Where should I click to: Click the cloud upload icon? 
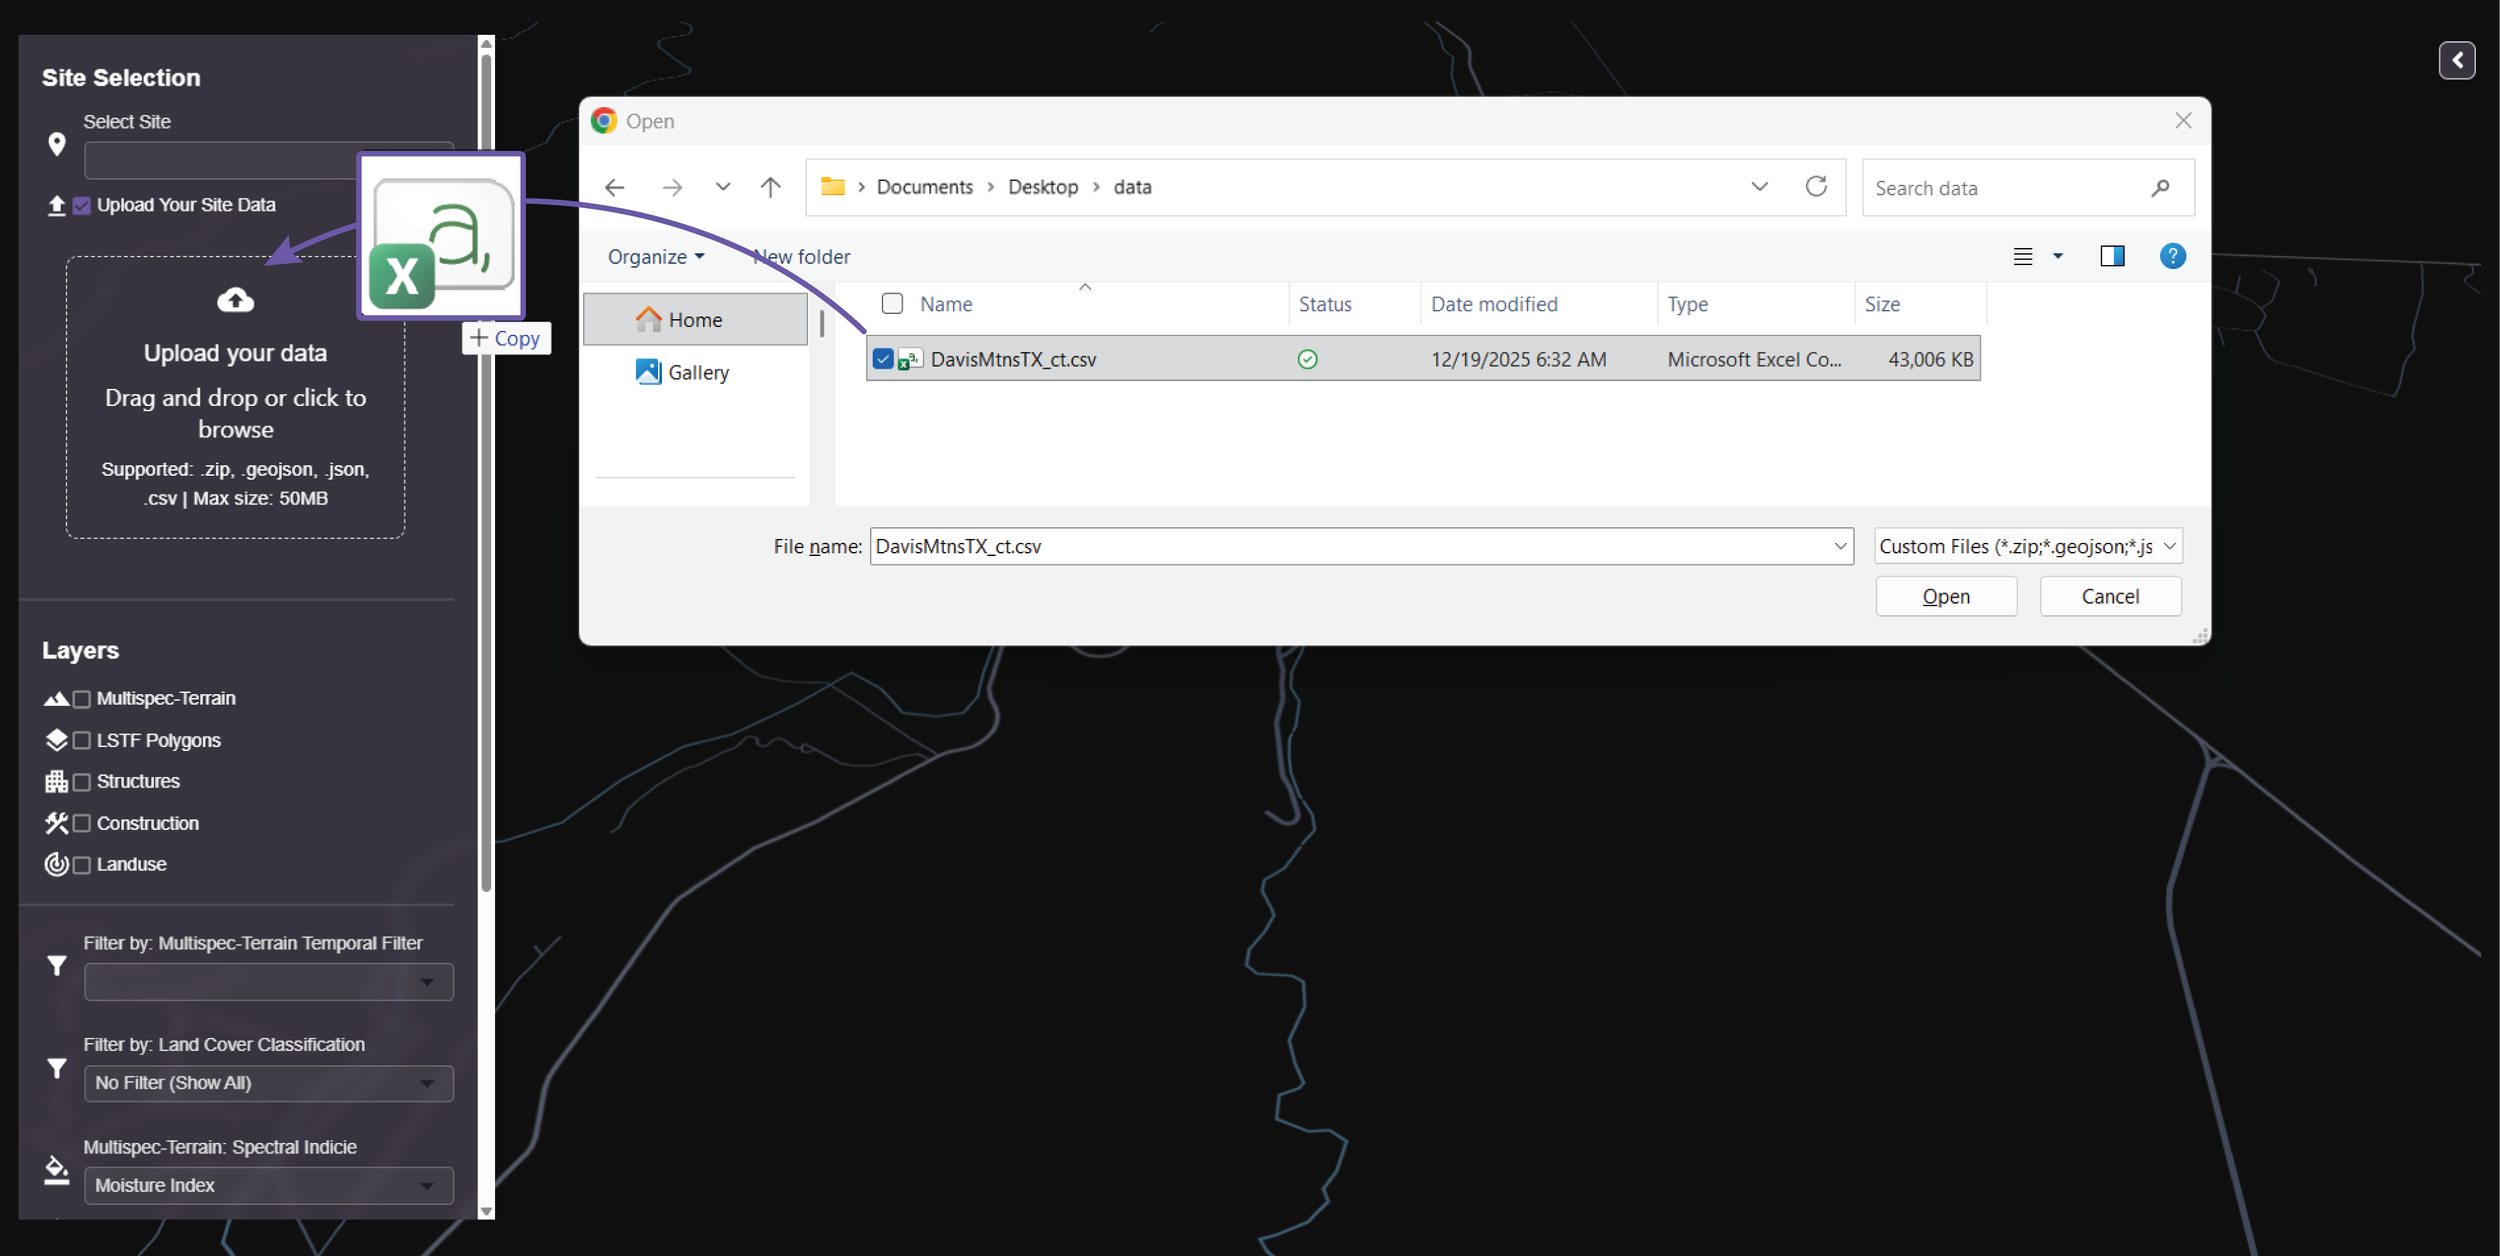click(x=235, y=300)
